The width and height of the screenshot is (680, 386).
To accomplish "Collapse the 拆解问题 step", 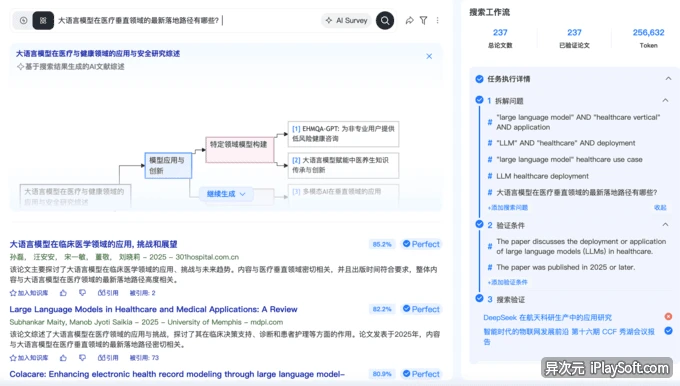I will click(x=665, y=100).
